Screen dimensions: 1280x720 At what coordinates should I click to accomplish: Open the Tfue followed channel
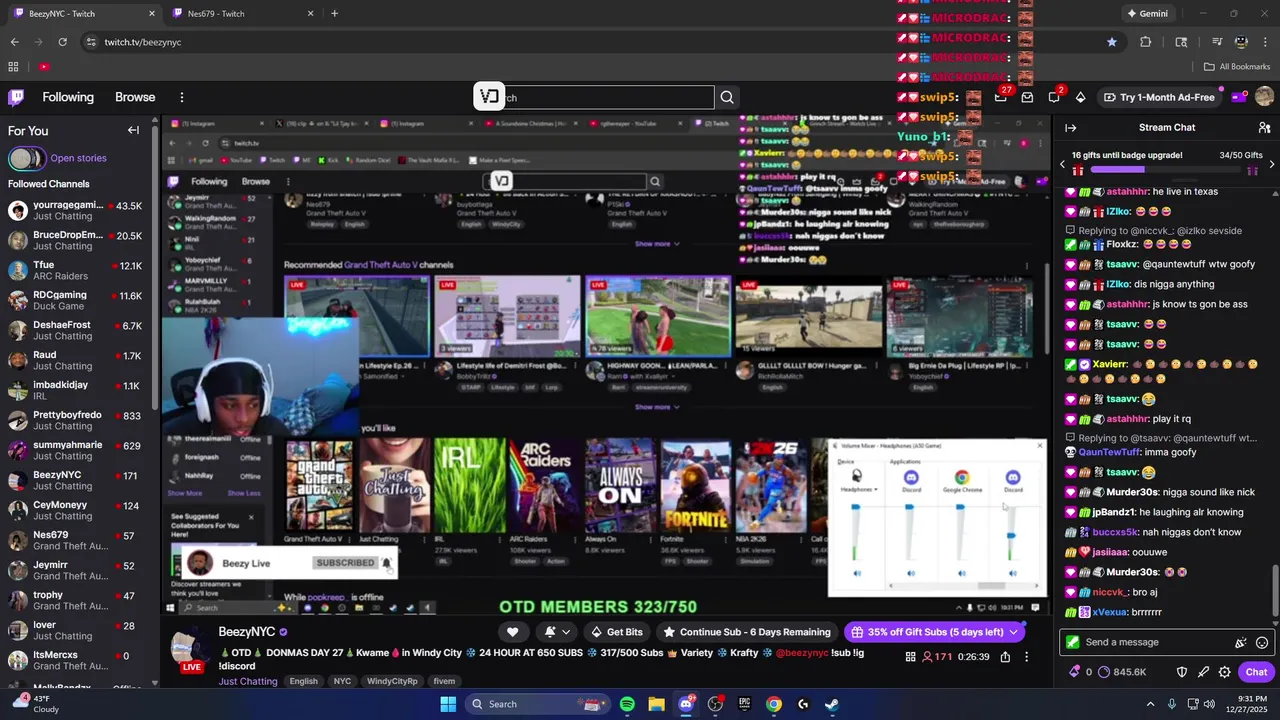[x=78, y=271]
